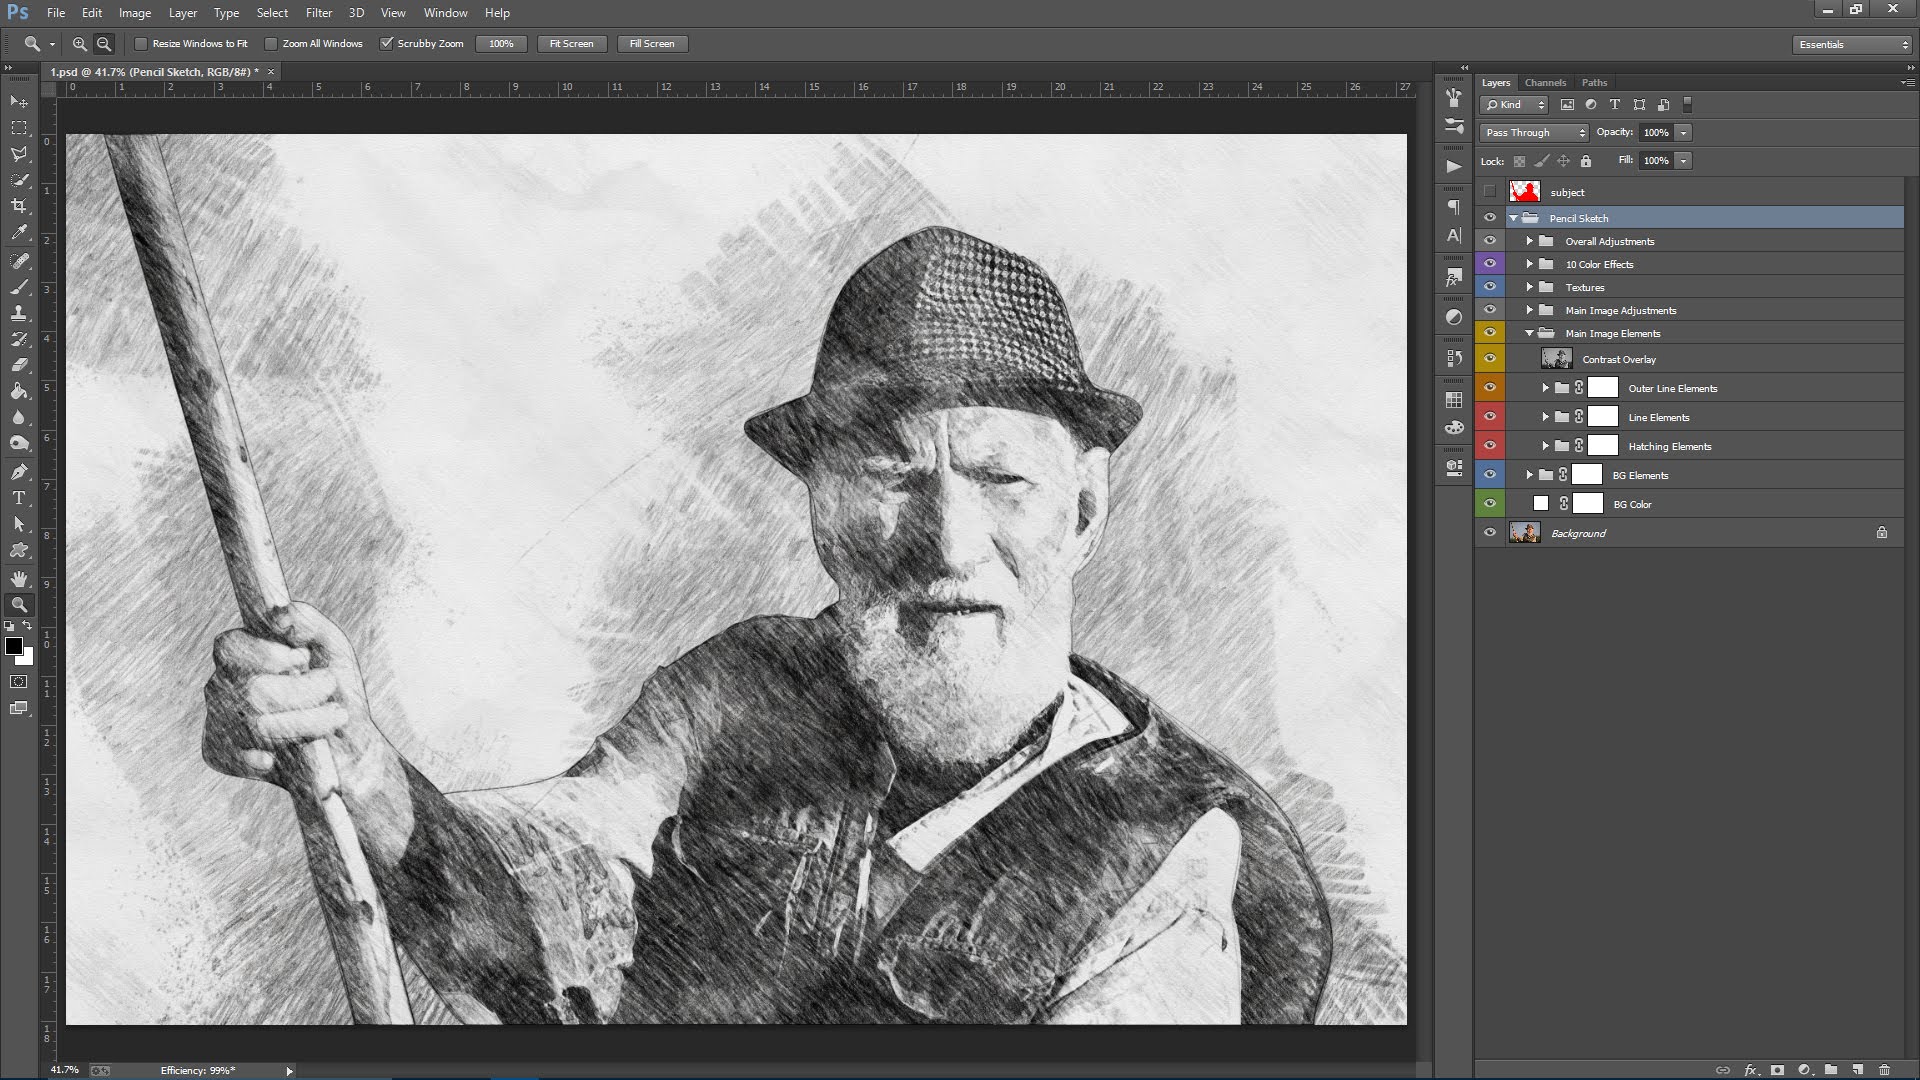
Task: Open the Filter menu
Action: (x=318, y=13)
